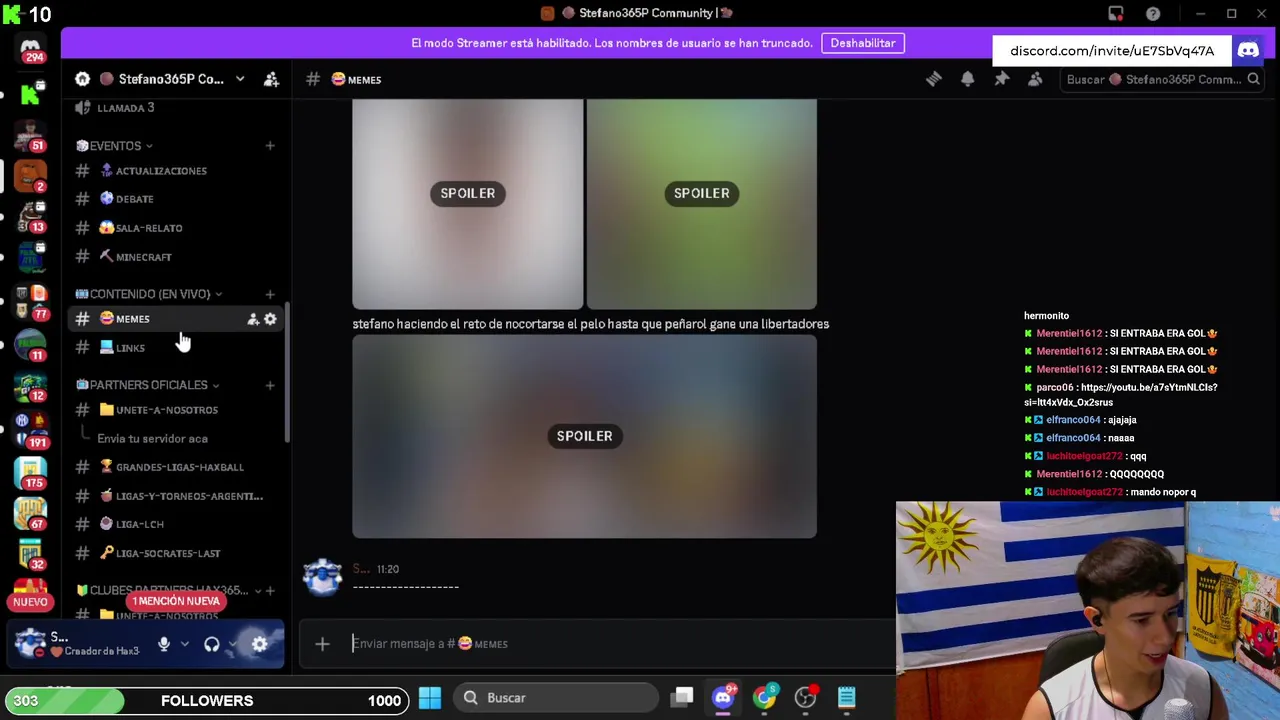The height and width of the screenshot is (720, 1280).
Task: Show pinned messages pin icon
Action: click(x=1001, y=79)
